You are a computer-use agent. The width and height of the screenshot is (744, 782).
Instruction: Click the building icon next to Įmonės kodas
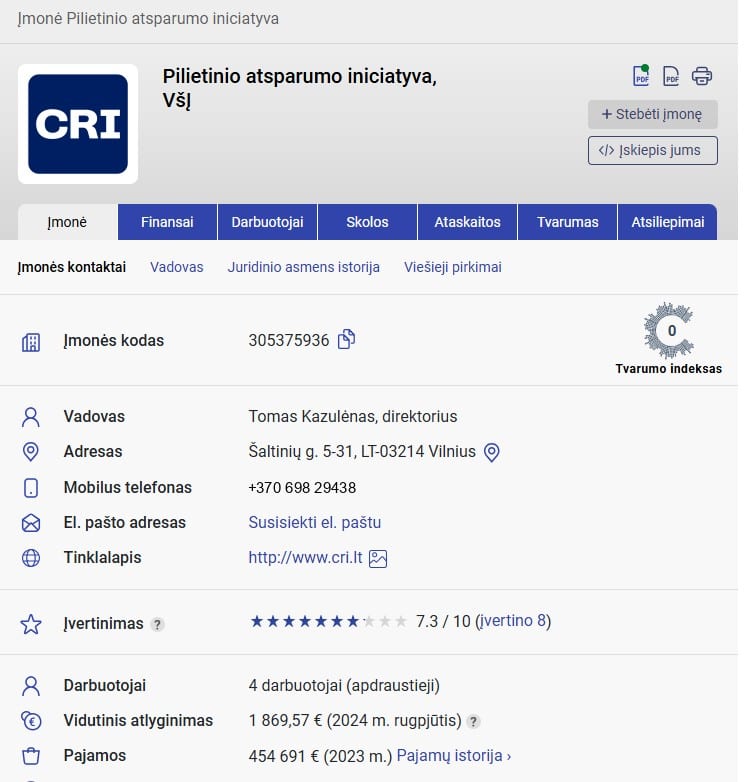coord(31,342)
